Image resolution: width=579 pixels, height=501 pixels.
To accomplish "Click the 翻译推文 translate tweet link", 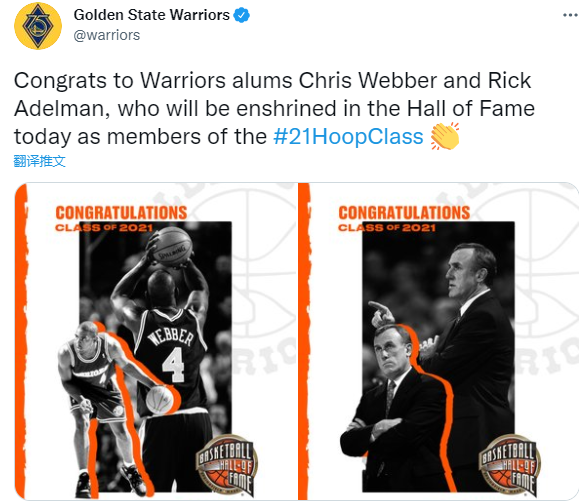I will pos(39,161).
